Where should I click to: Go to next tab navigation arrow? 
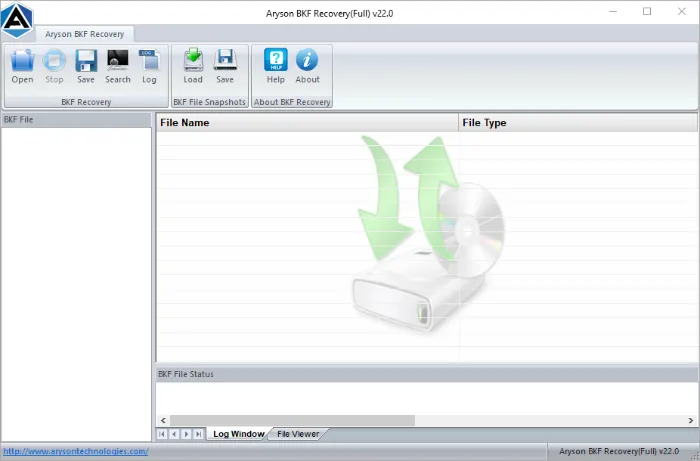click(x=187, y=434)
